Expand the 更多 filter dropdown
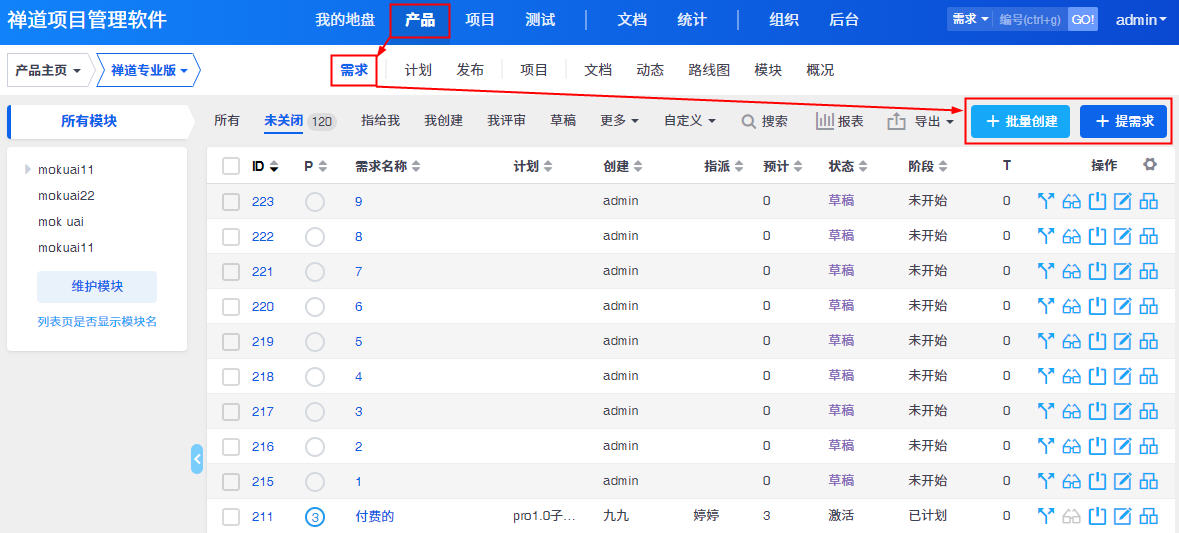This screenshot has width=1179, height=533. coord(619,121)
